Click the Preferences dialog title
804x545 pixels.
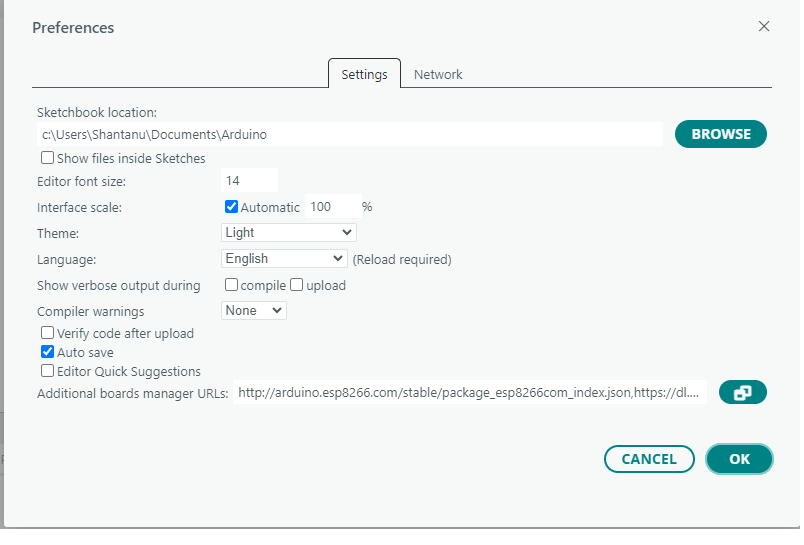click(73, 28)
